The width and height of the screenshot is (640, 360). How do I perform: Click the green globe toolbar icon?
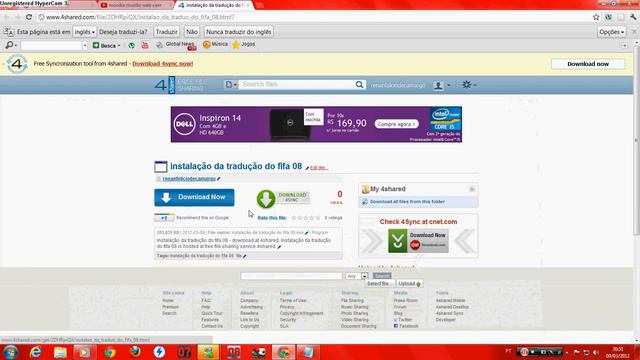pos(131,45)
